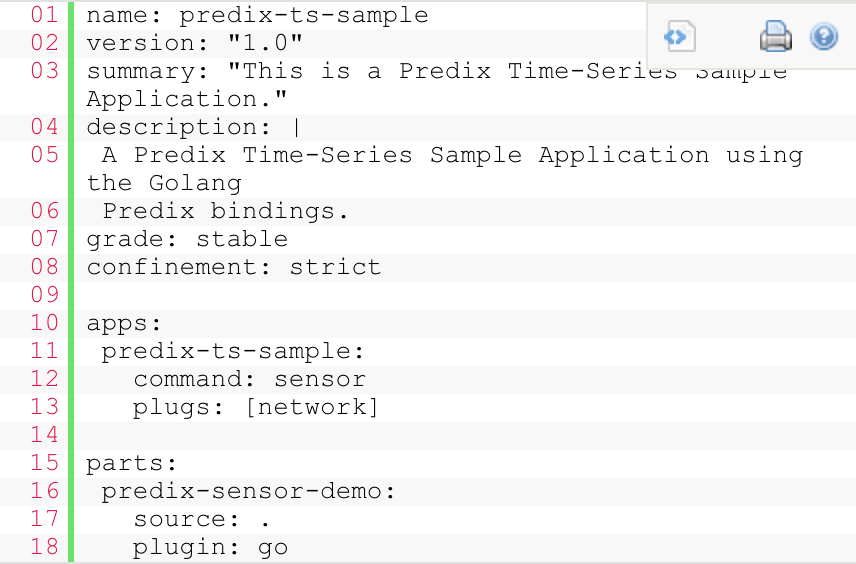This screenshot has height=564, width=856.
Task: Click the 'confinement: strict' line
Action: 234,268
